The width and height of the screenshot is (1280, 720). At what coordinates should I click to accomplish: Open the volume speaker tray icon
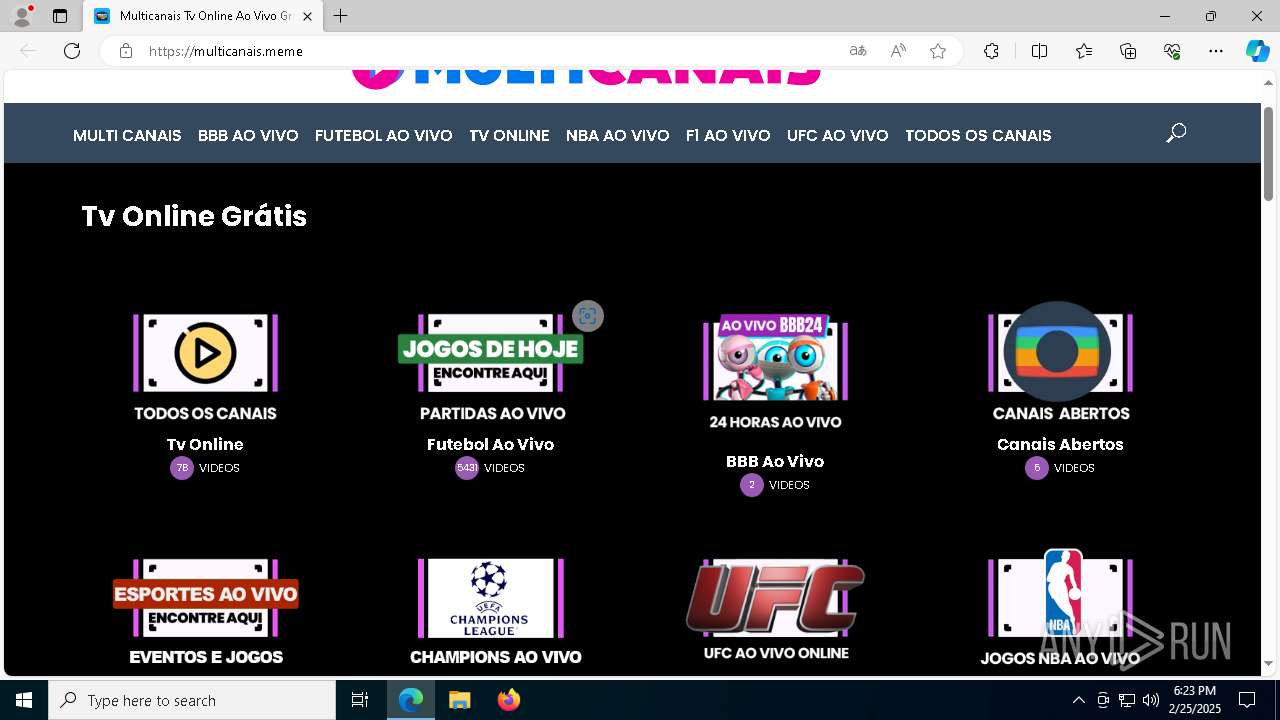(1151, 700)
